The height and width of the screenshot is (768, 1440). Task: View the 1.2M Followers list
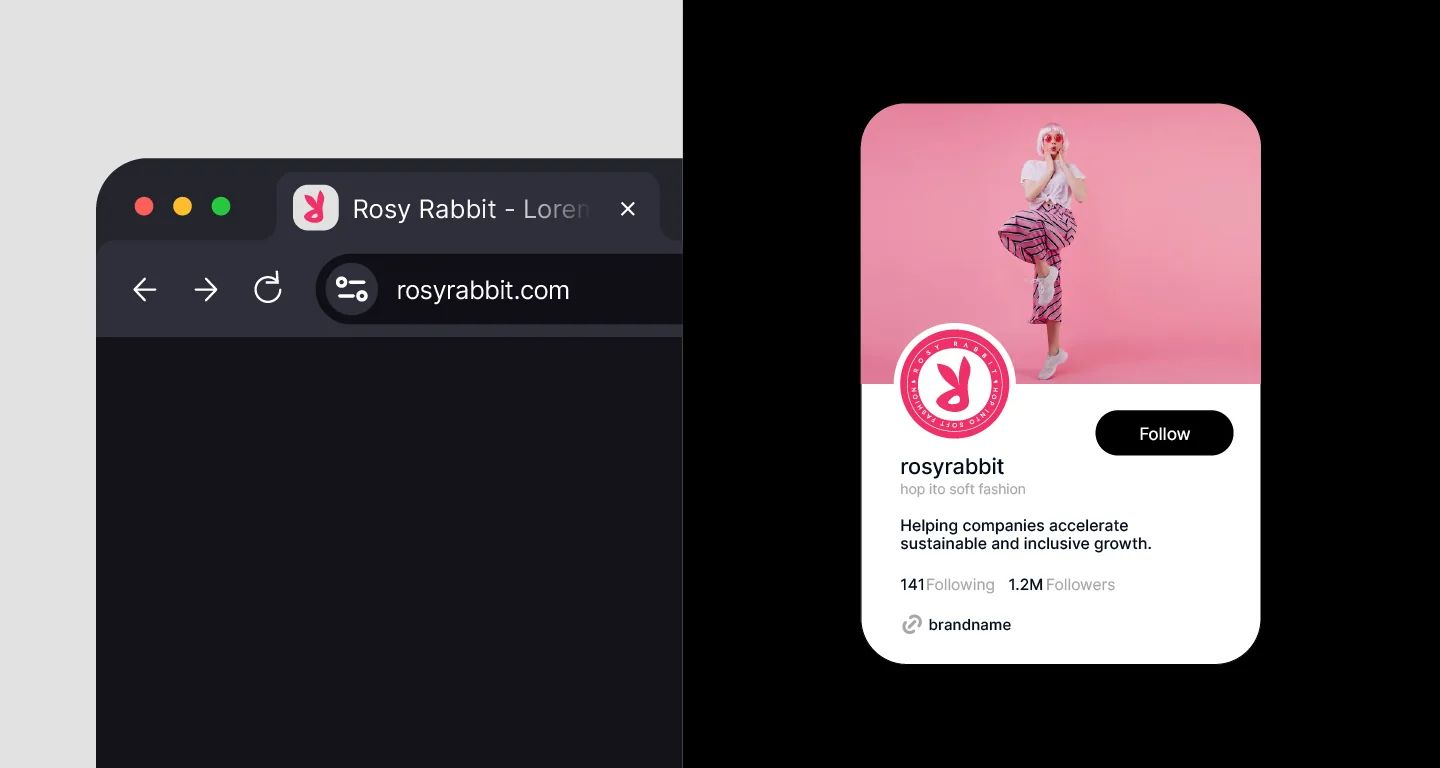pyautogui.click(x=1061, y=585)
